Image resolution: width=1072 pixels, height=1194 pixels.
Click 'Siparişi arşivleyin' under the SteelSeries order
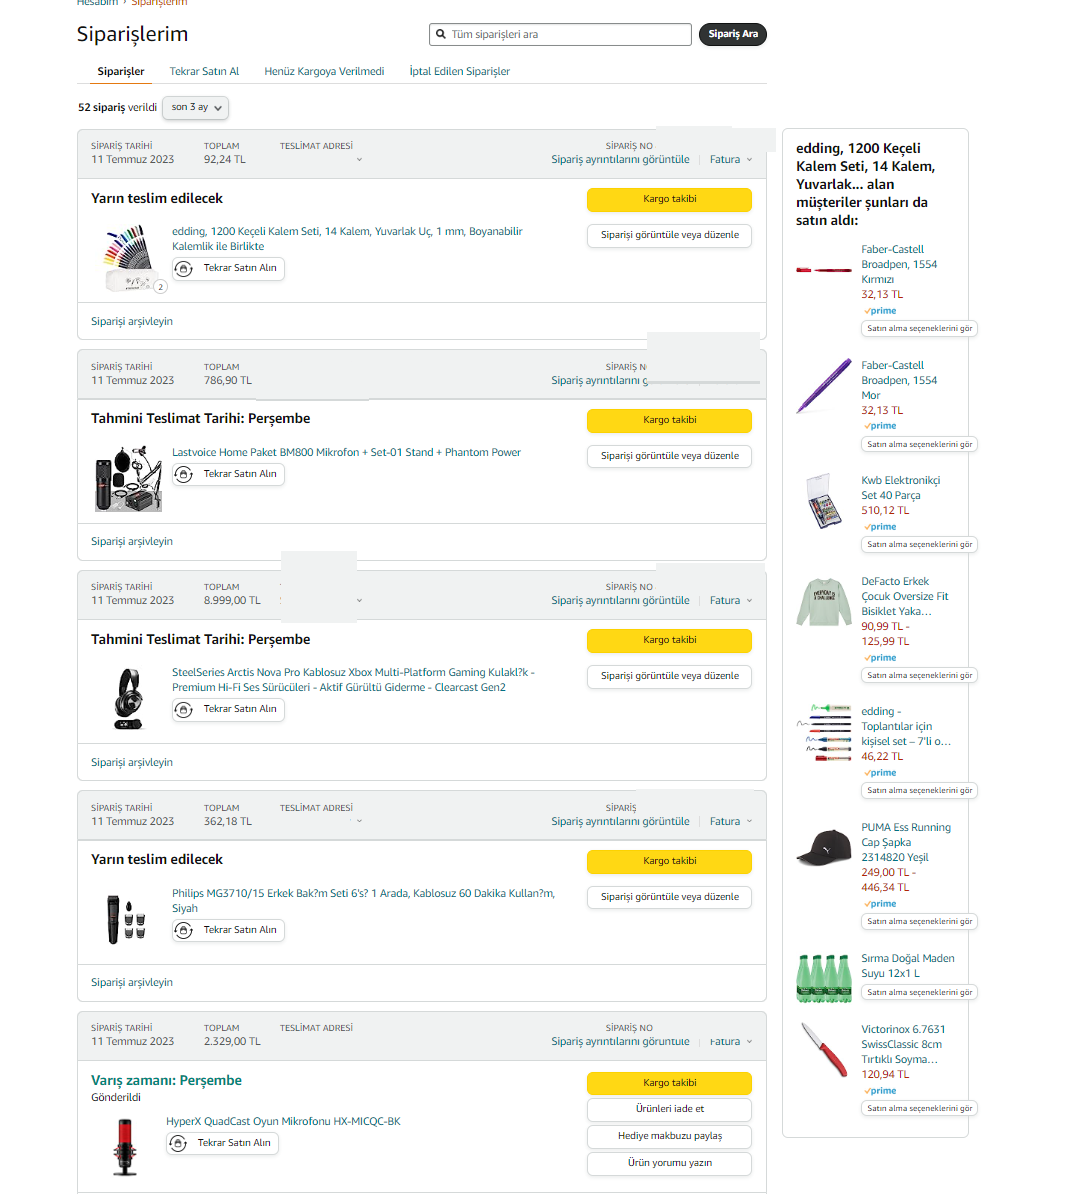pyautogui.click(x=132, y=763)
